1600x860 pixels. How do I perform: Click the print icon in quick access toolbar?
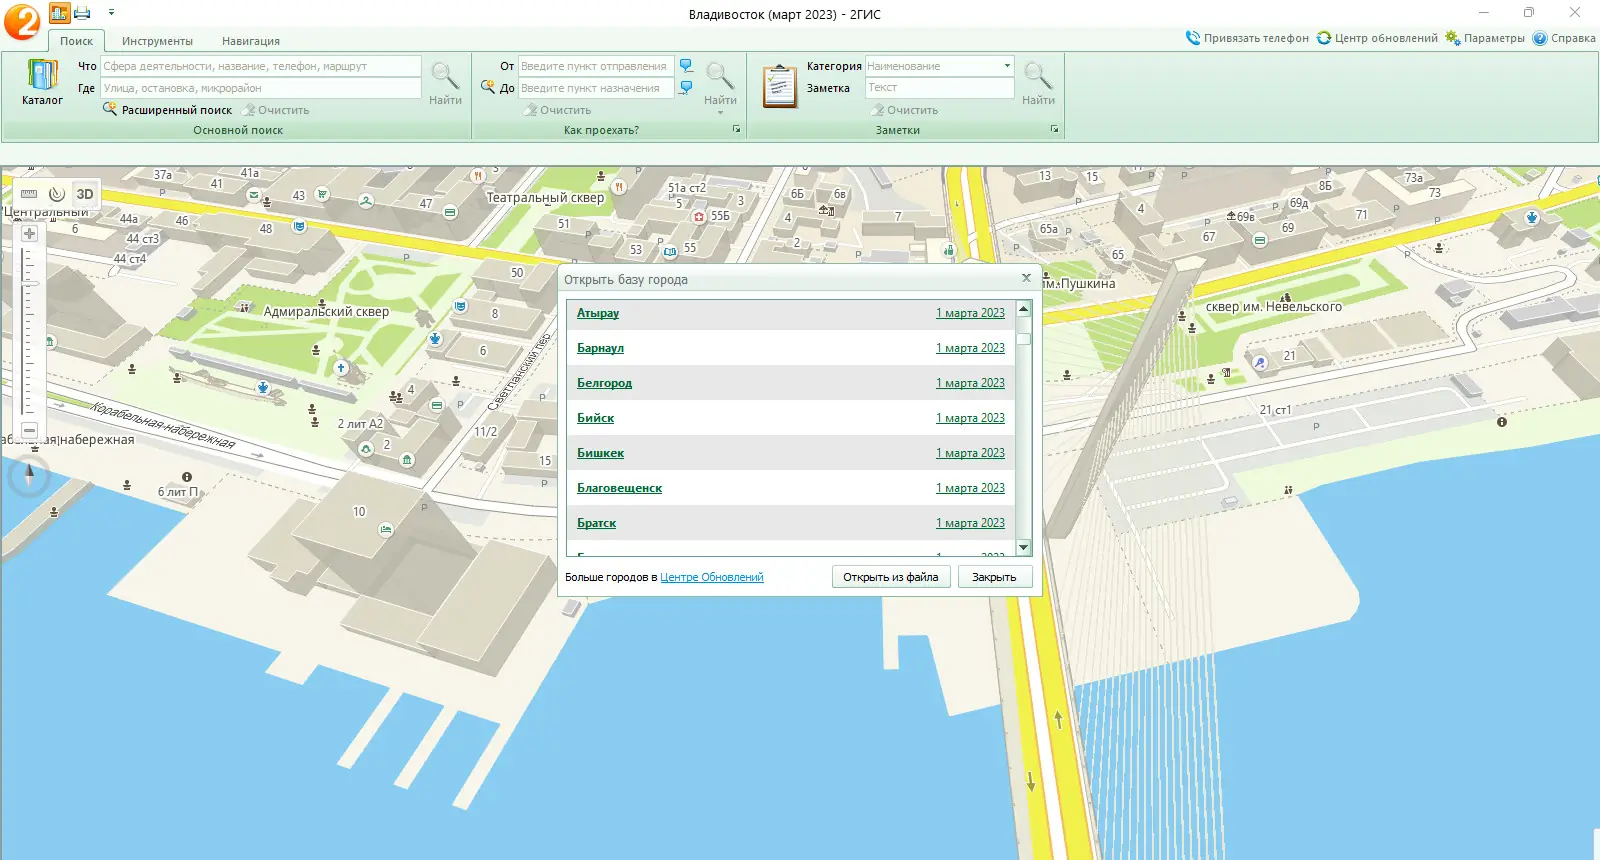[x=82, y=13]
